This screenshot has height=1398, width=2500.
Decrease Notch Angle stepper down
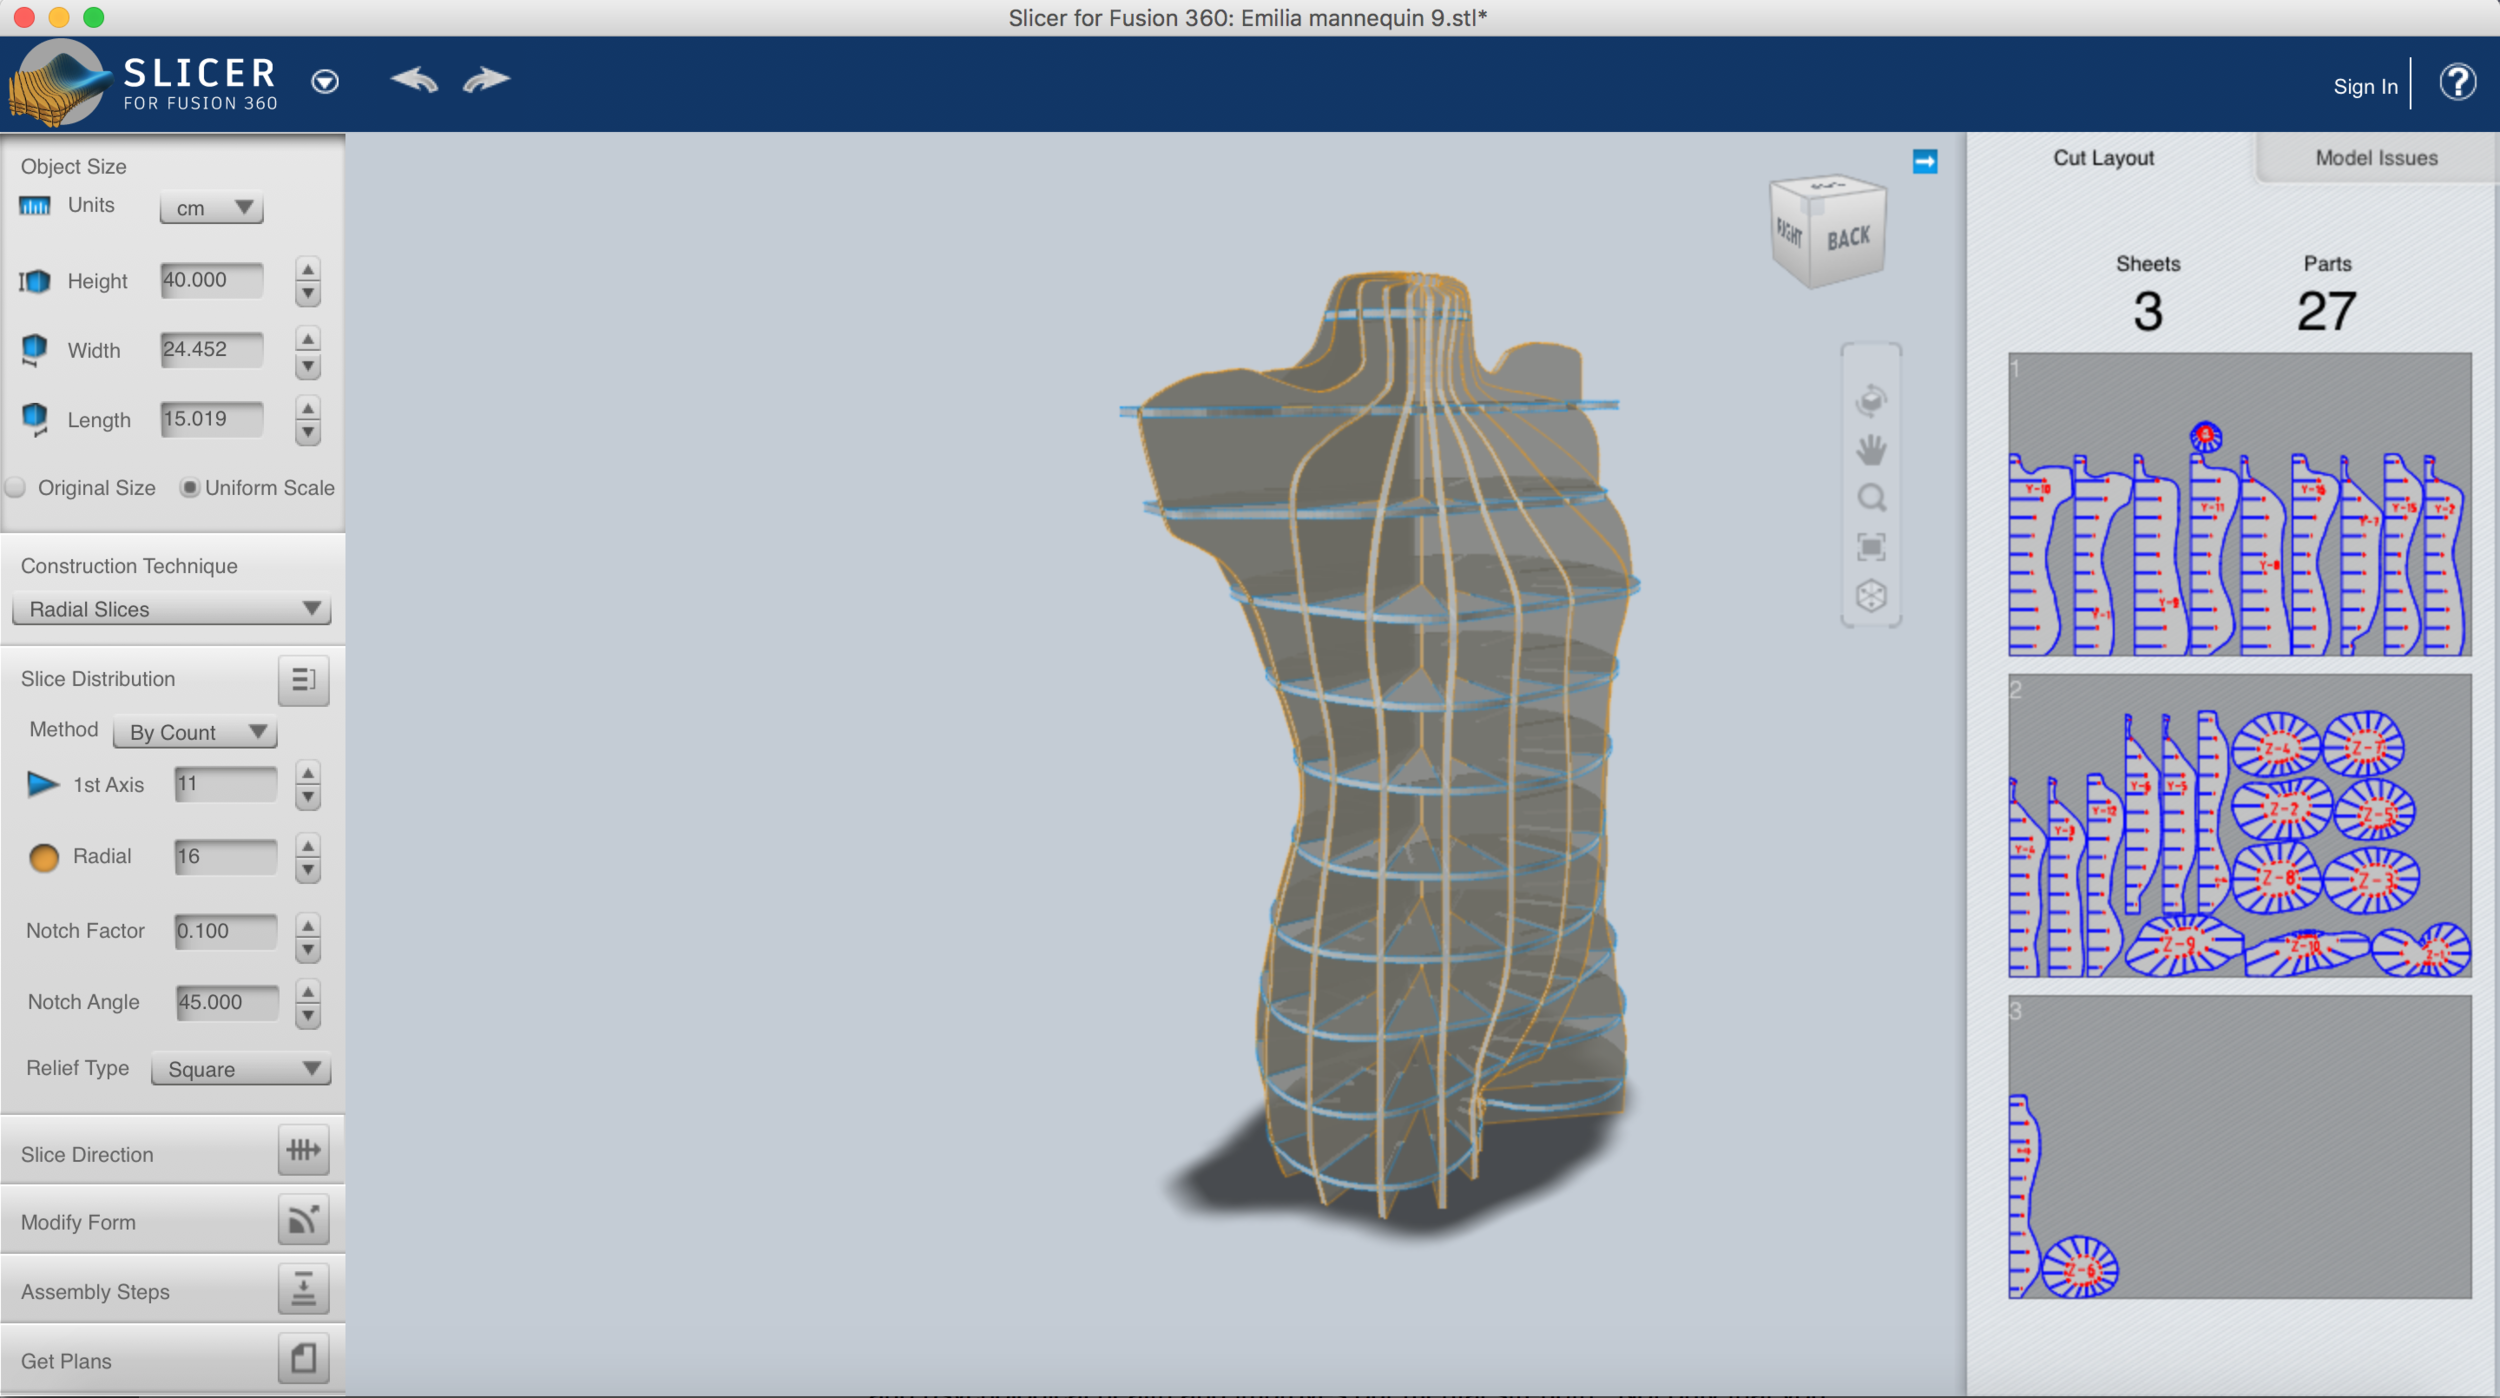click(308, 1017)
